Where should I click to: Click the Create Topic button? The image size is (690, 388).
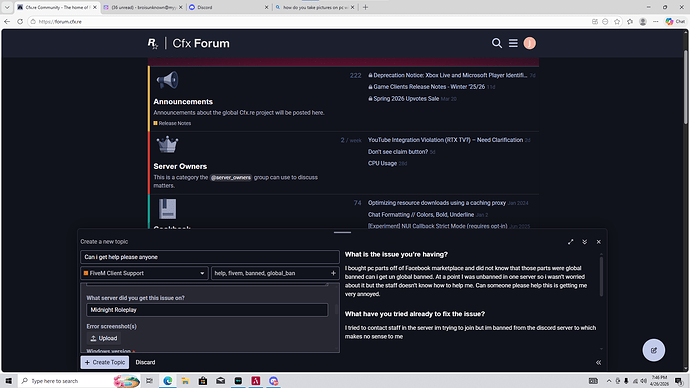[105, 362]
